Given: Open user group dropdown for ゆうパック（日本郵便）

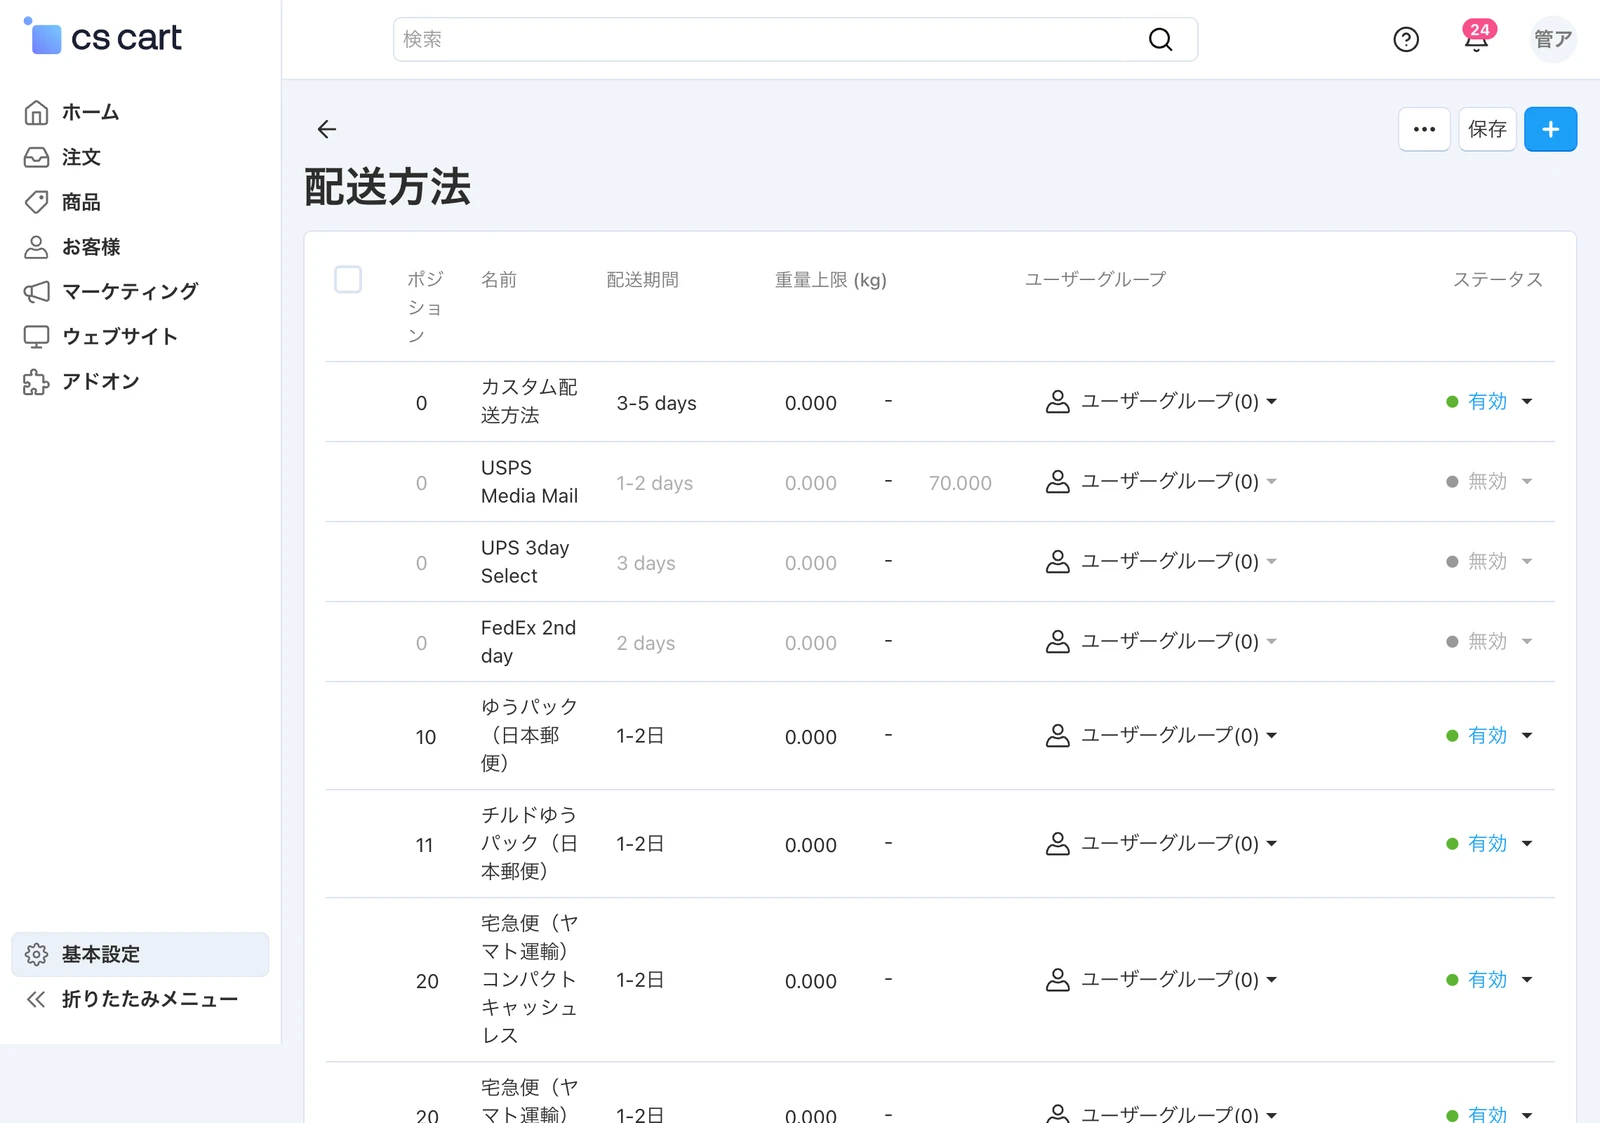Looking at the screenshot, I should pos(1161,736).
